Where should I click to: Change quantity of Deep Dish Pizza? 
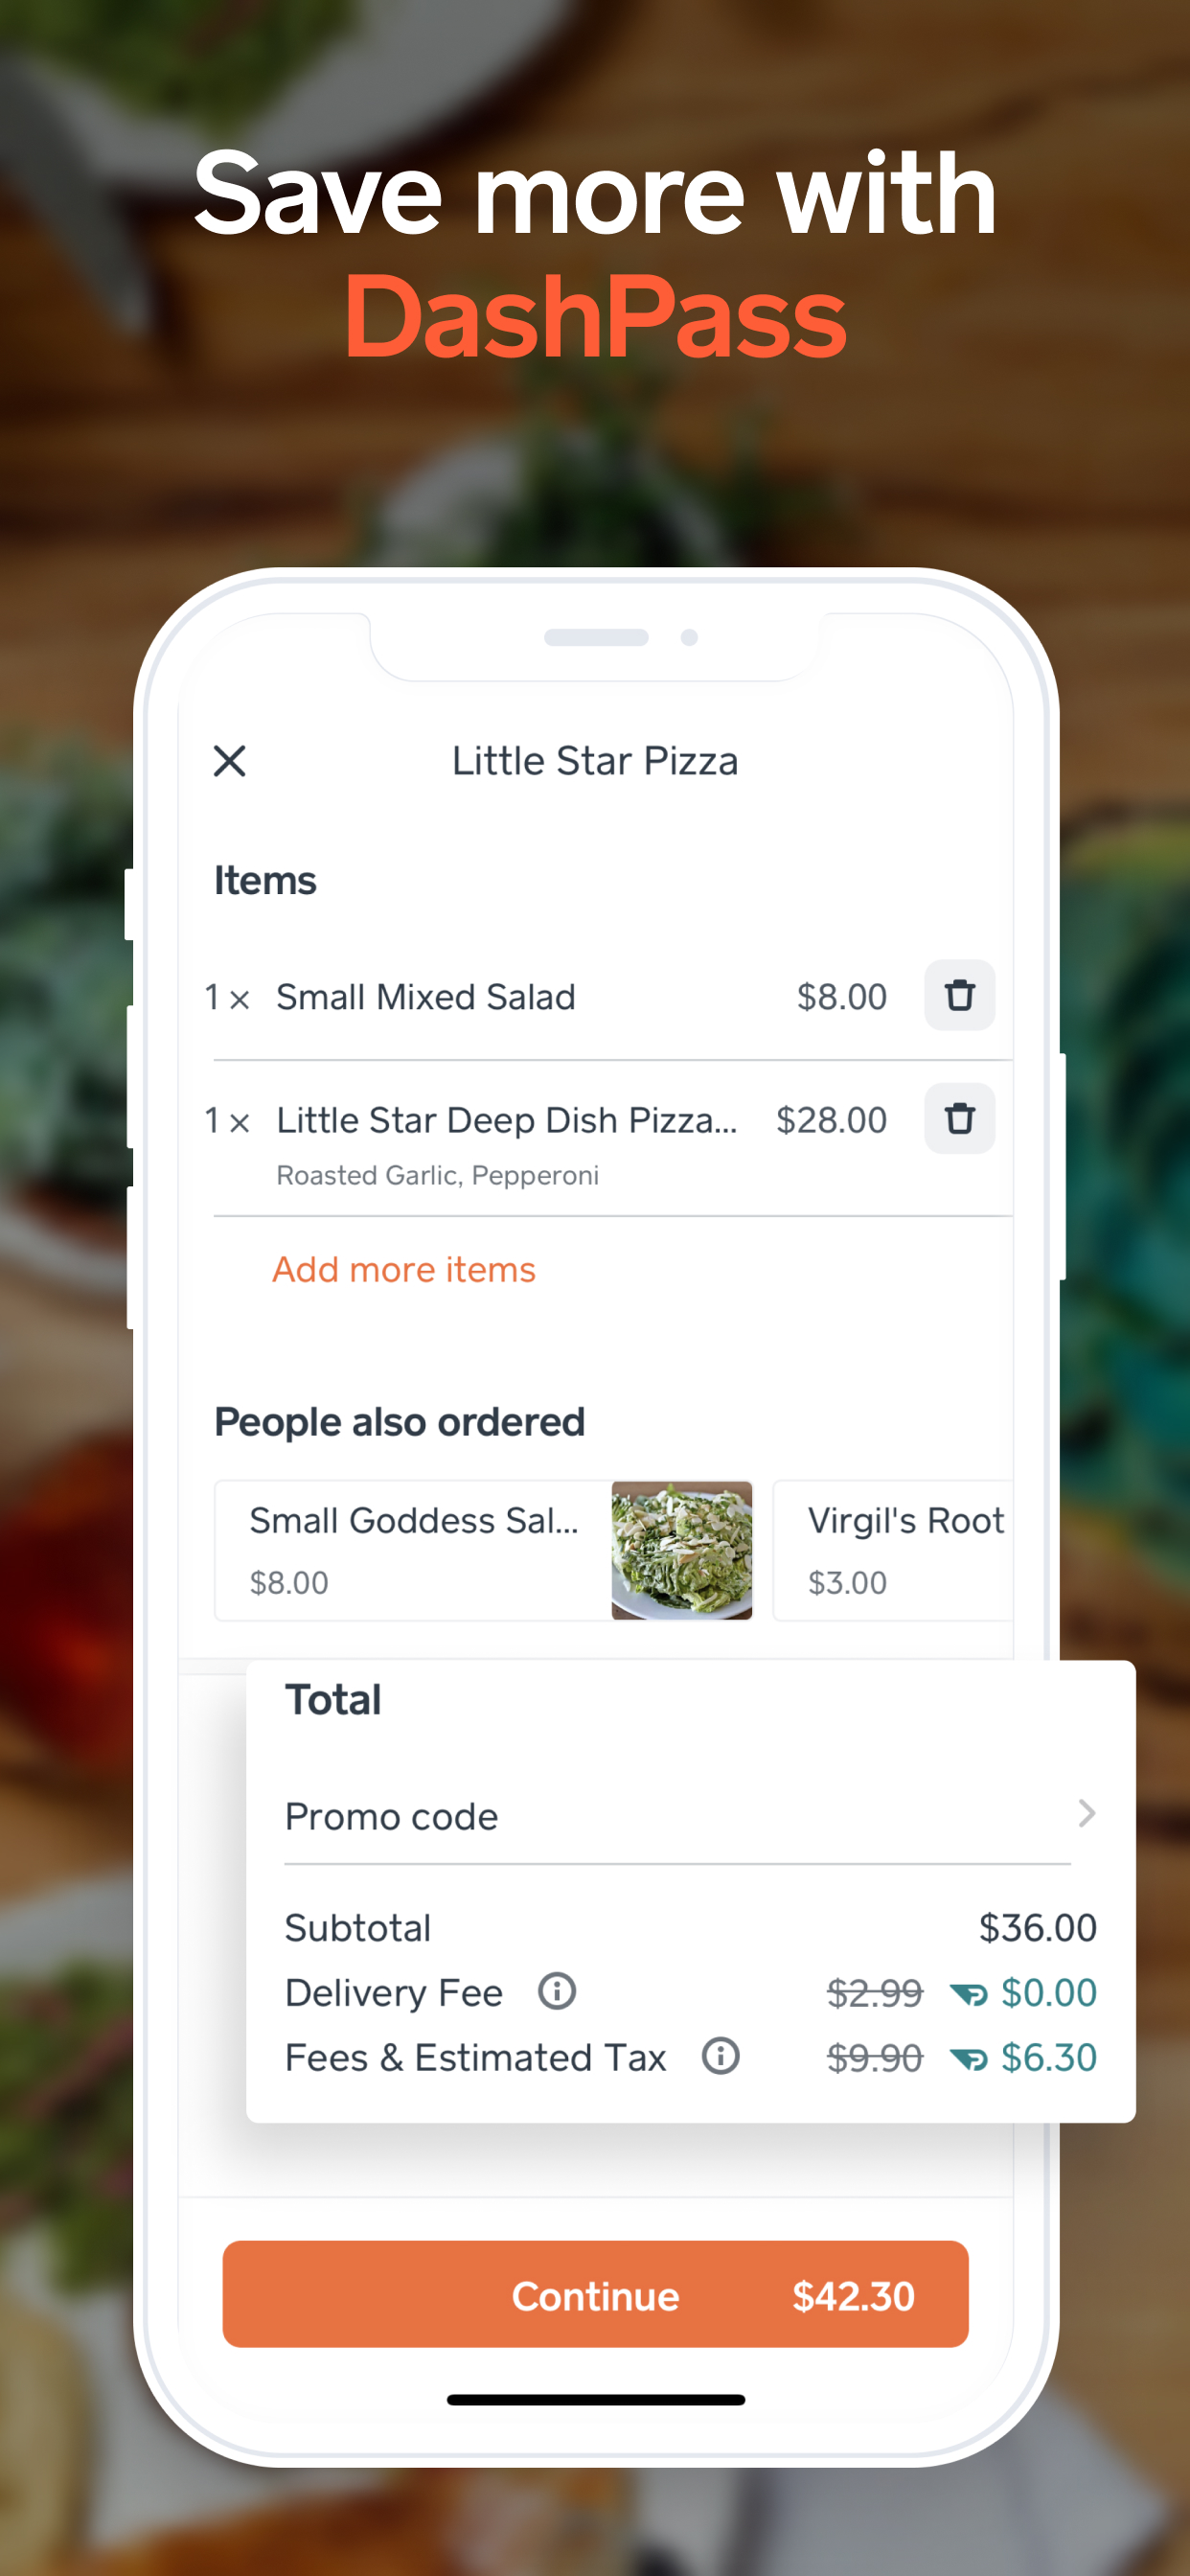[x=227, y=1120]
